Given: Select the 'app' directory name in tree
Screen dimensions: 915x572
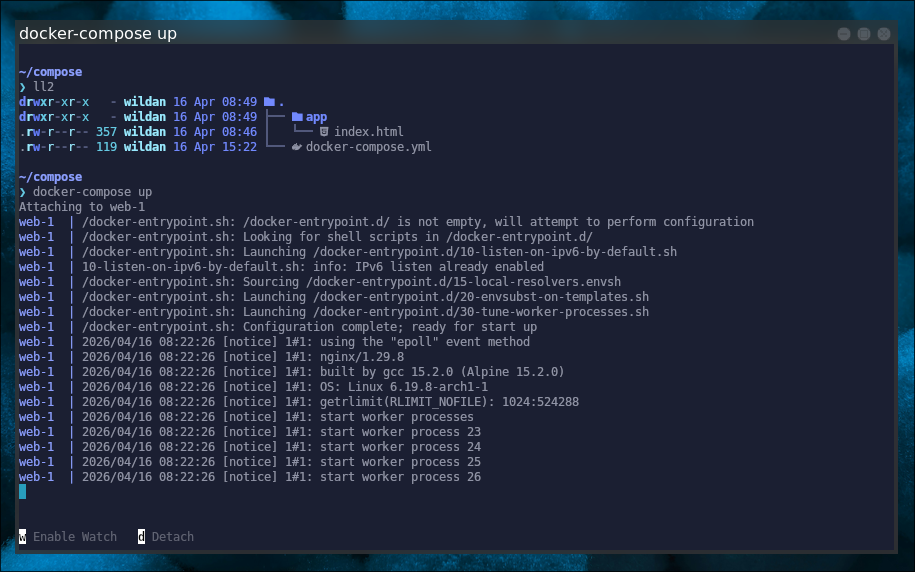Looking at the screenshot, I should (x=316, y=117).
